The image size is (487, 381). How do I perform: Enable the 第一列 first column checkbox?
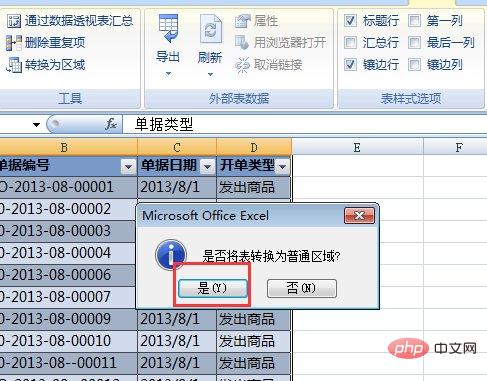pos(414,21)
